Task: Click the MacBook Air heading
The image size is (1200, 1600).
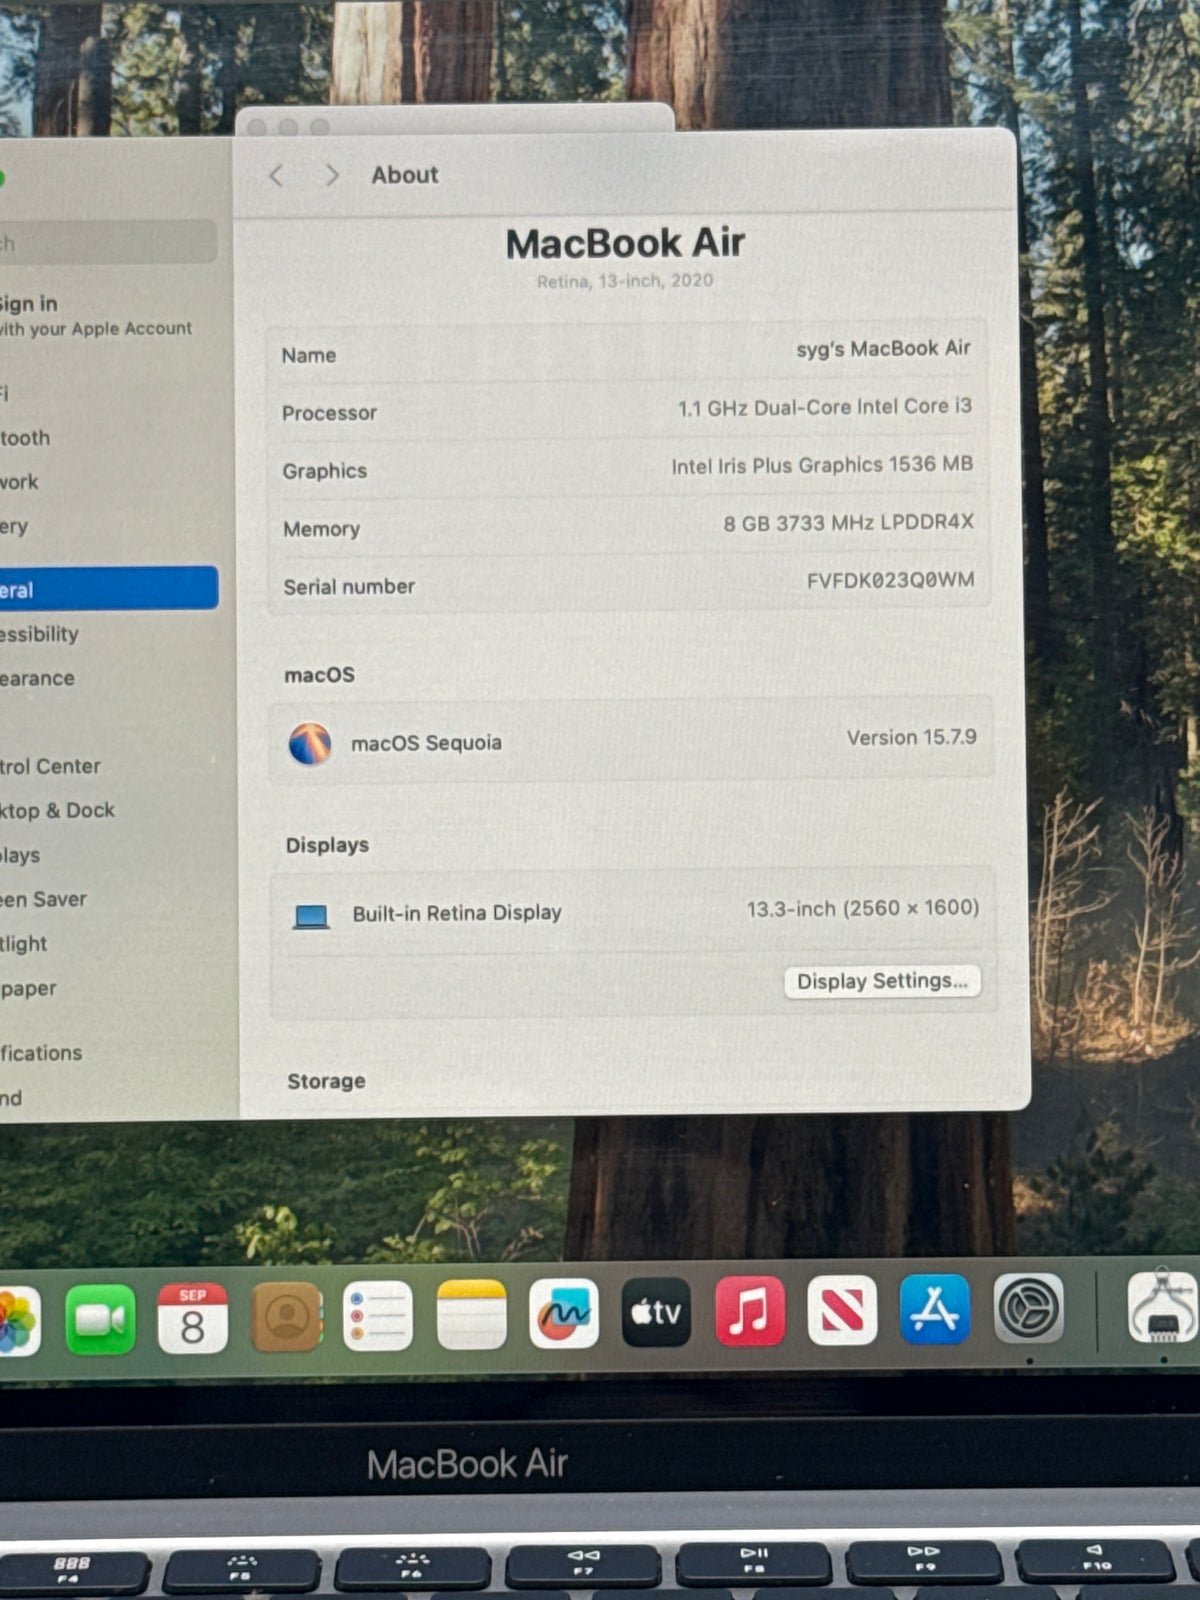Action: 625,243
